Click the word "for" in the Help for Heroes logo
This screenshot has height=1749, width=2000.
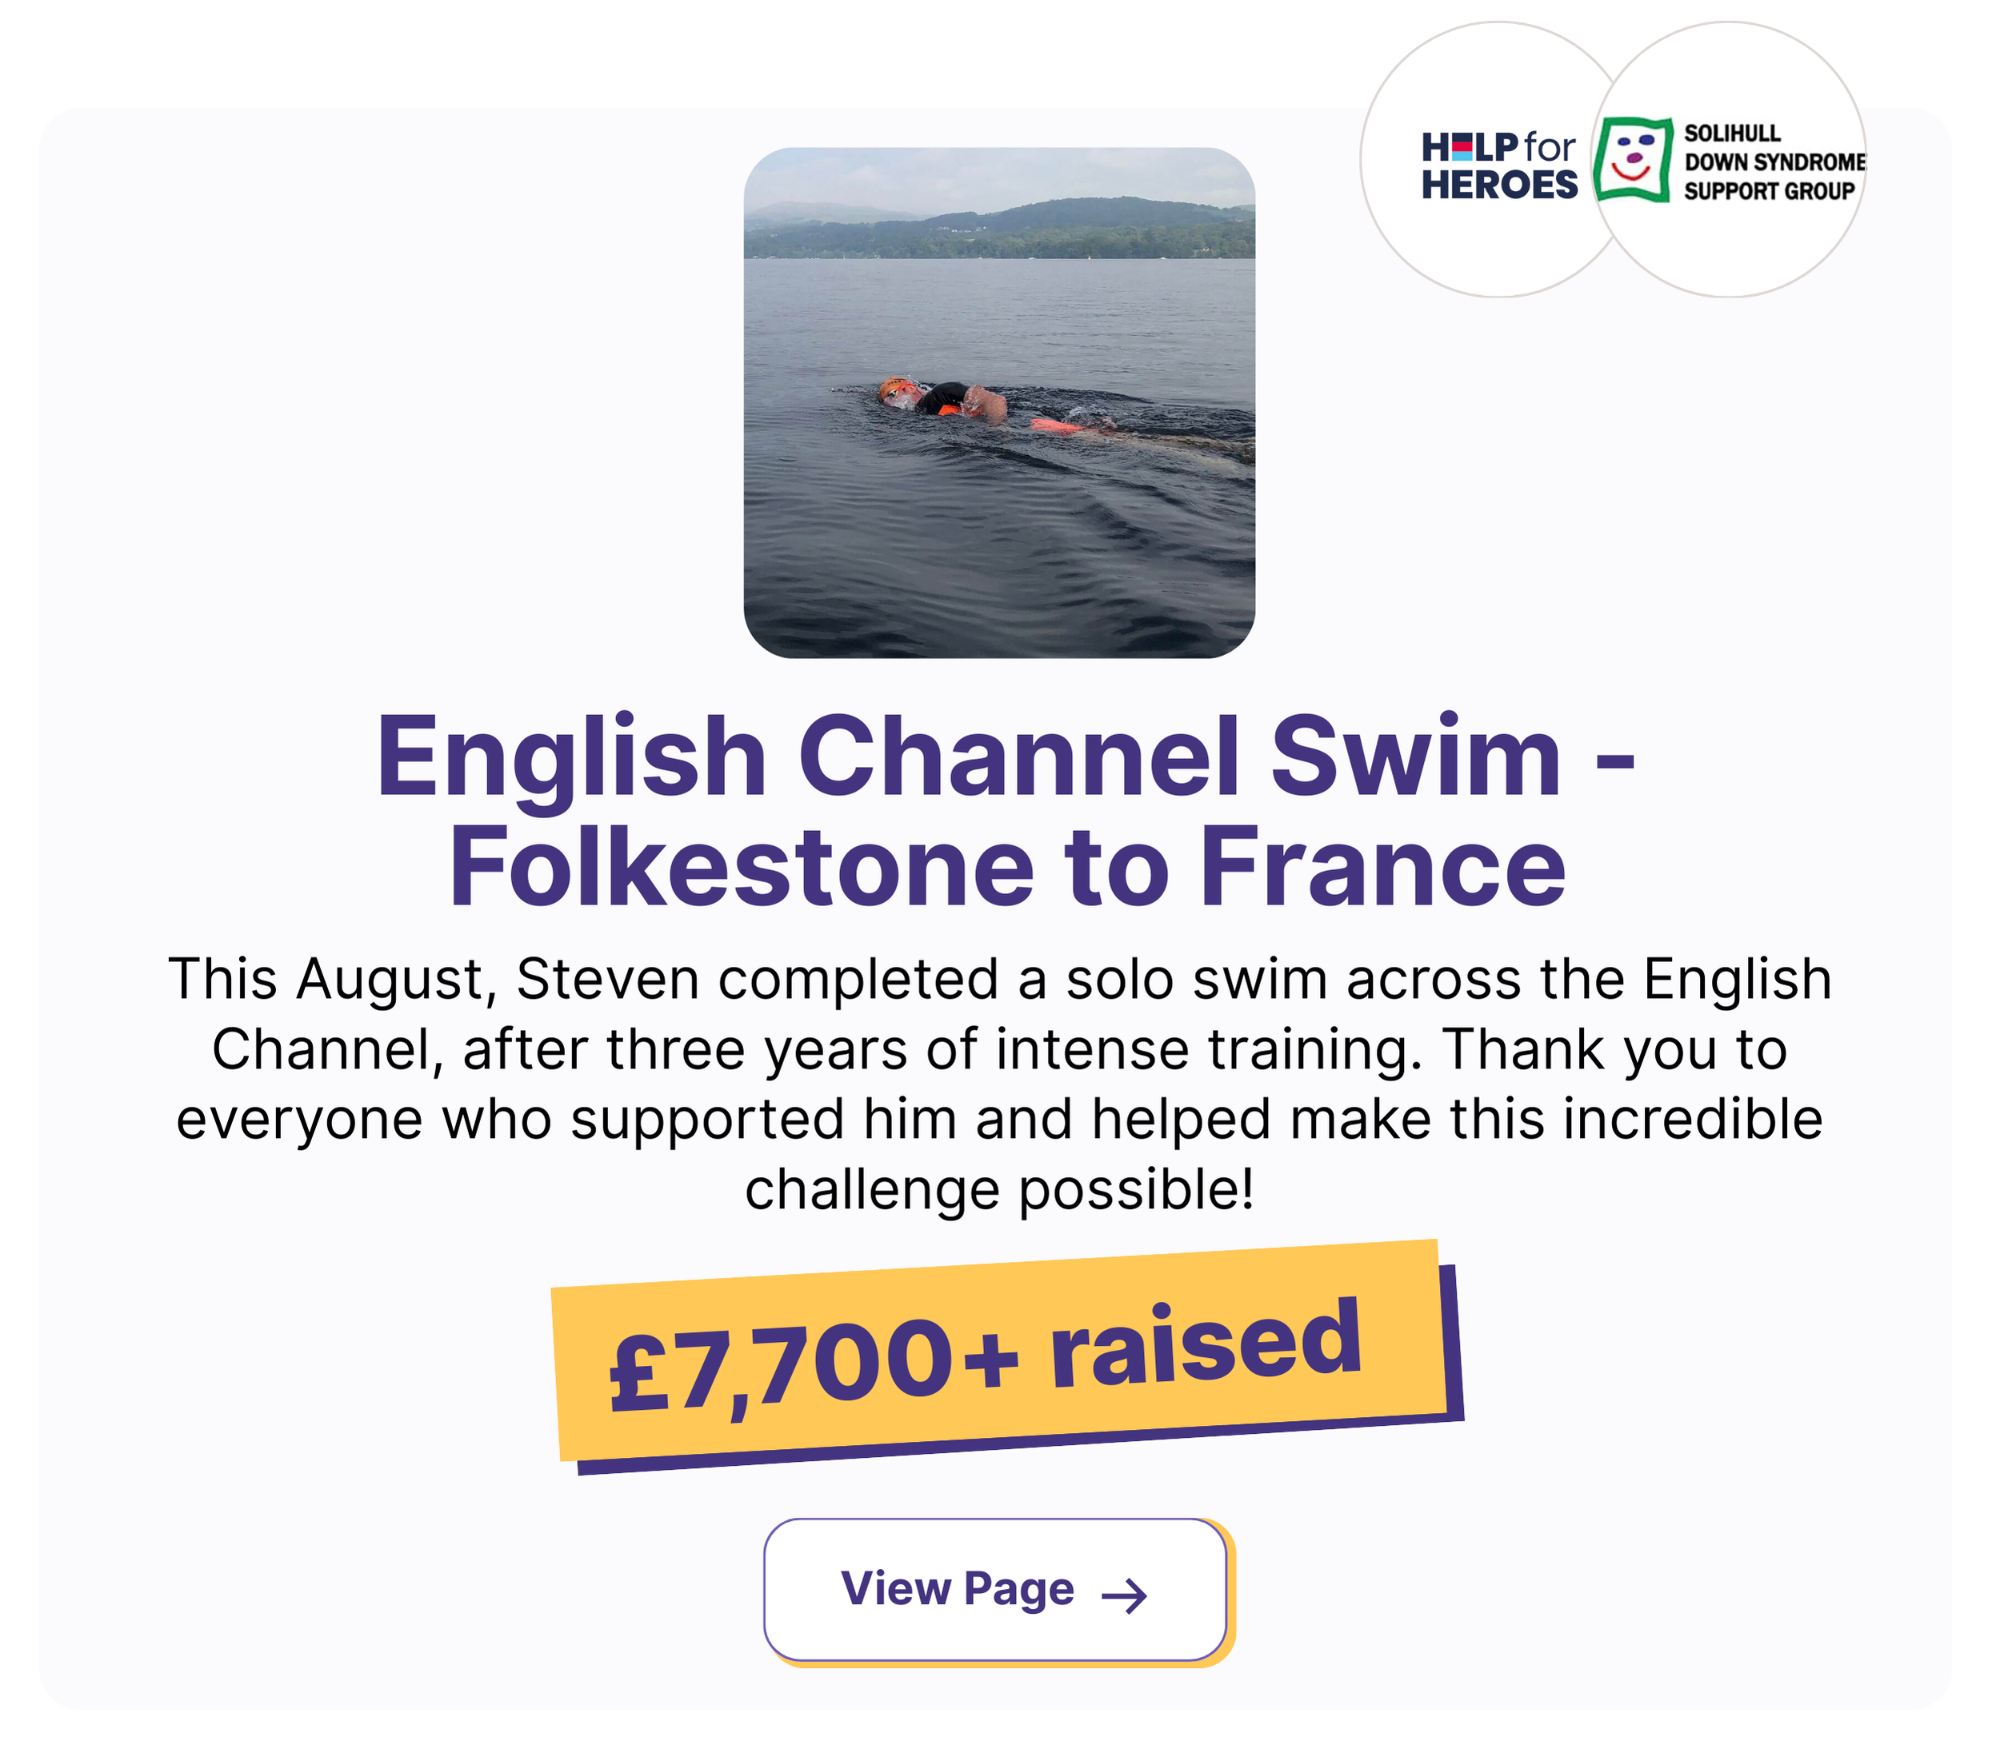[x=1550, y=147]
